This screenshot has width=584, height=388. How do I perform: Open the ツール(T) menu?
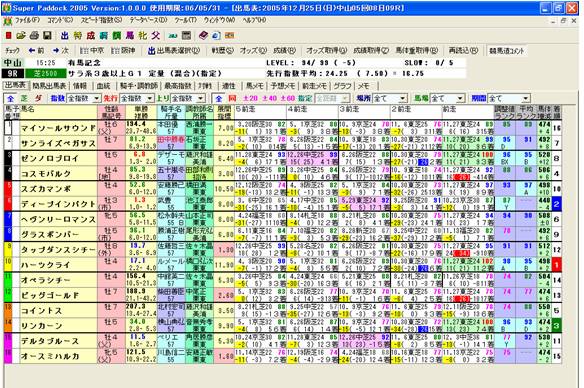pos(185,20)
